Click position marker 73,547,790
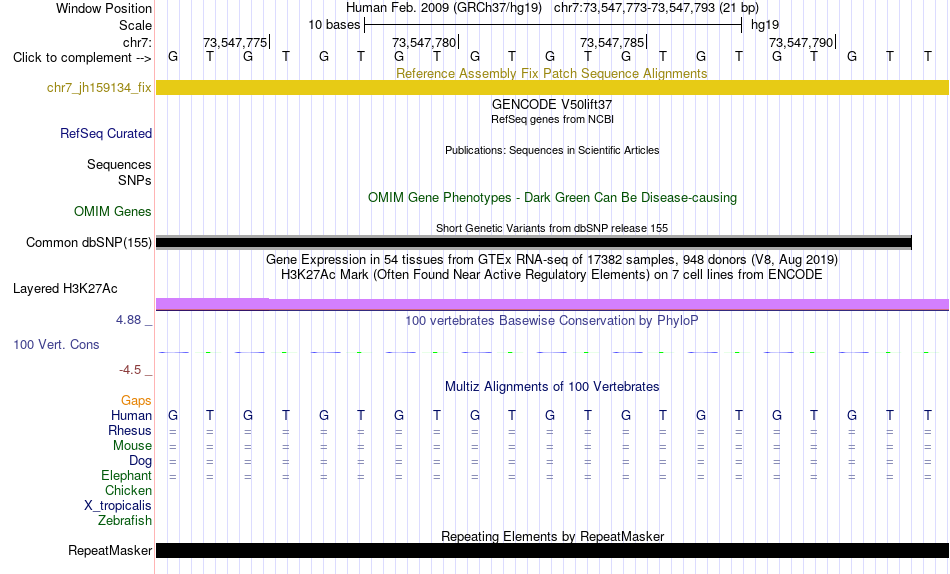This screenshot has width=950, height=574. click(801, 42)
